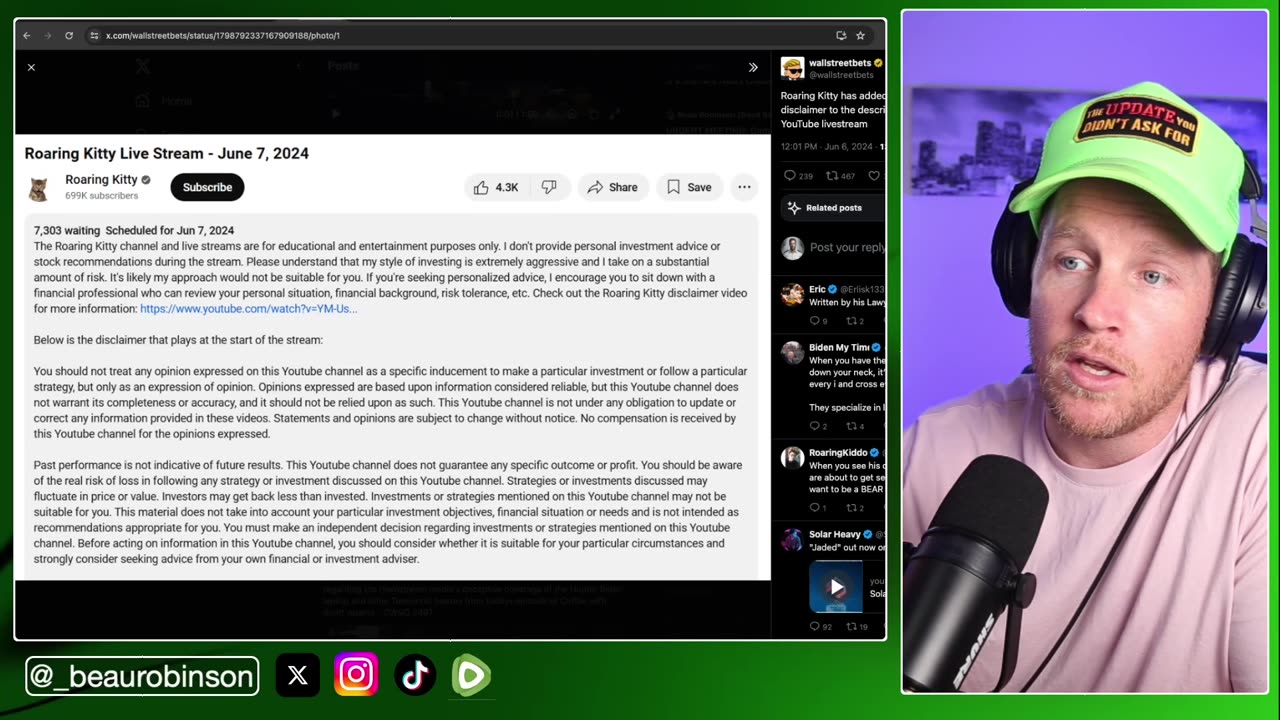
Task: Open the youtube.com/watch disclaimer link
Action: [x=248, y=309]
